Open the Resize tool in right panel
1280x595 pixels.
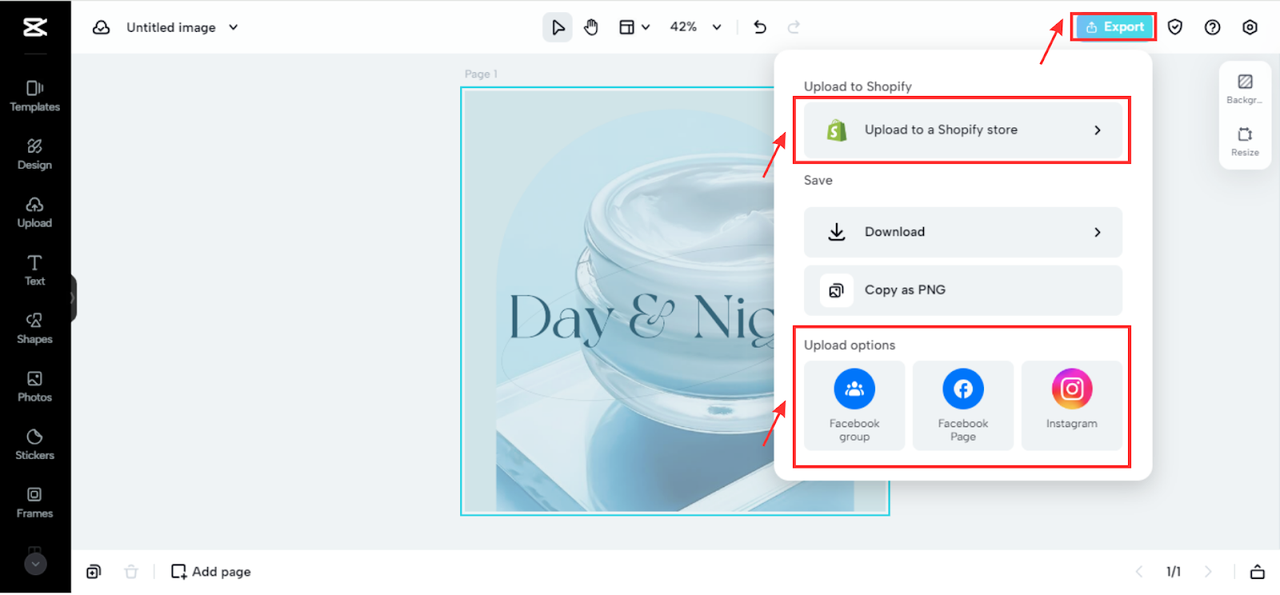[1245, 141]
